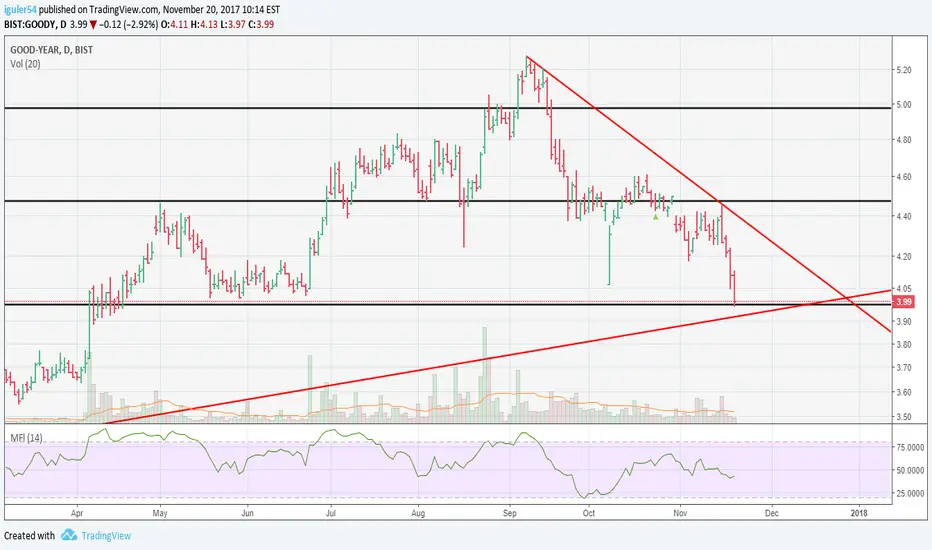Click the iguler54 author name

tap(20, 10)
